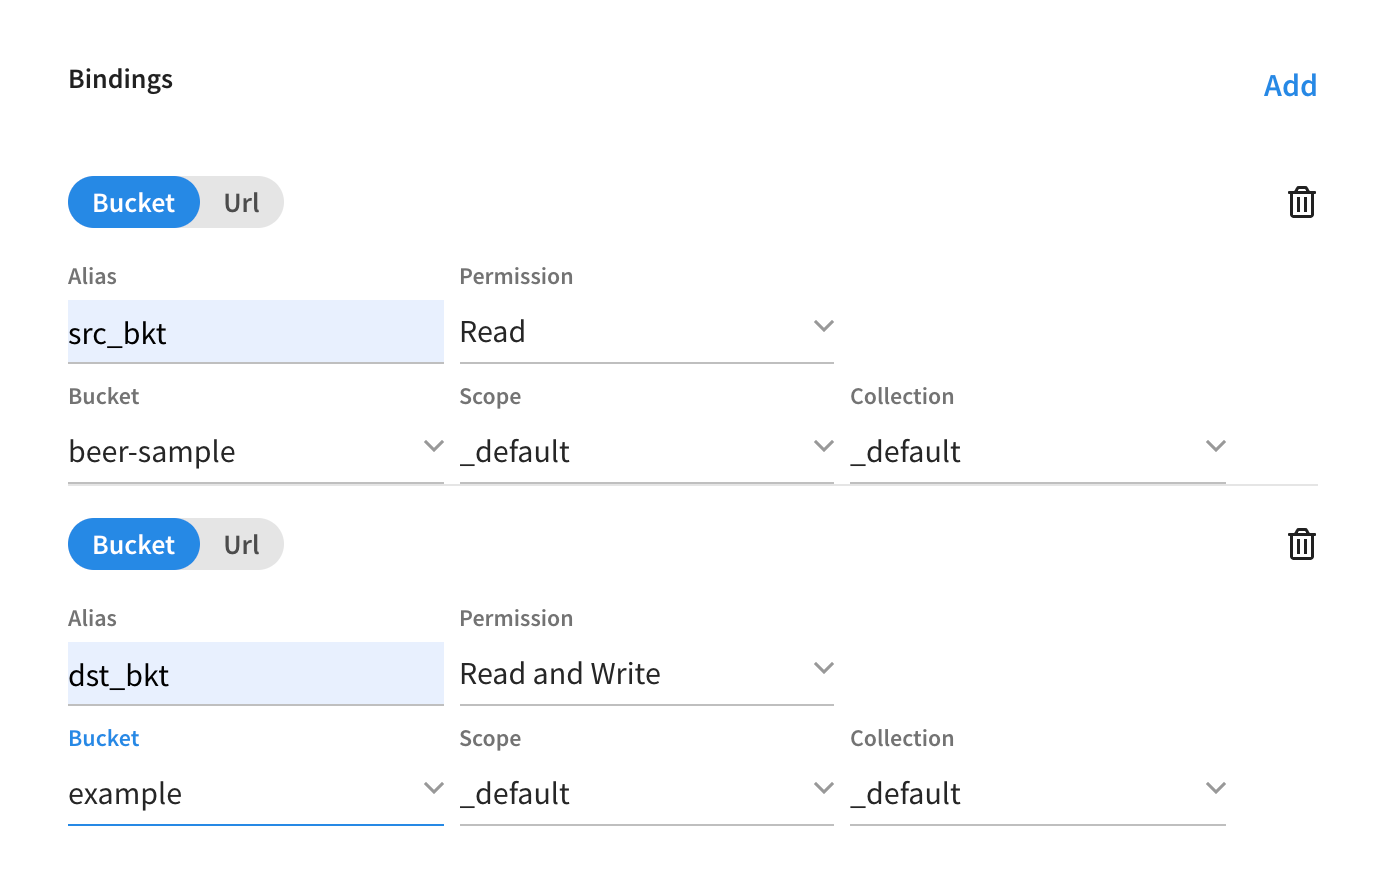This screenshot has height=892, width=1396.
Task: Click the chevron arrow beside example bucket
Action: (x=433, y=788)
